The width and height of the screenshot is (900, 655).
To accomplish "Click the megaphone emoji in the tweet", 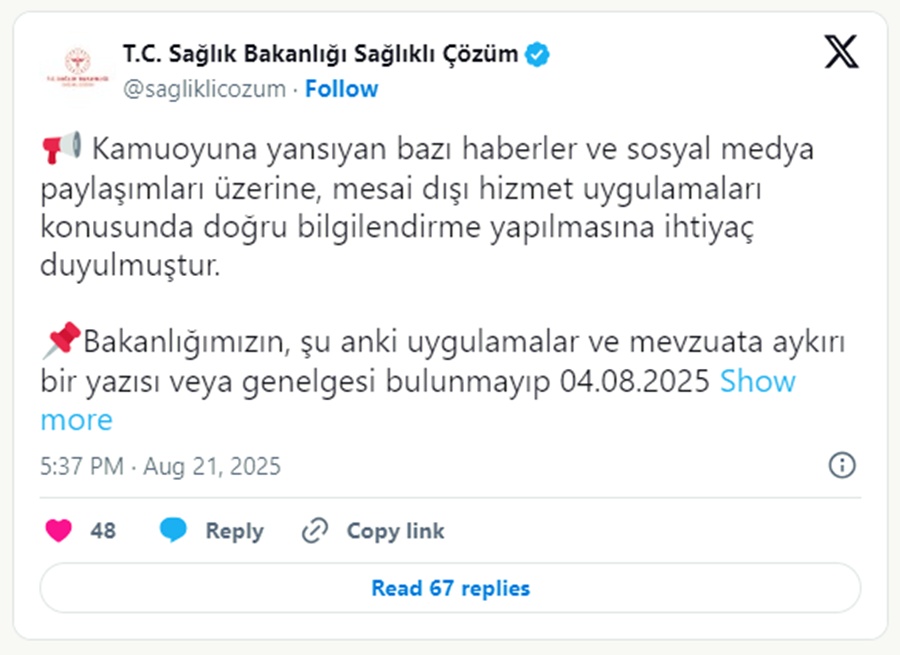I will tap(61, 148).
